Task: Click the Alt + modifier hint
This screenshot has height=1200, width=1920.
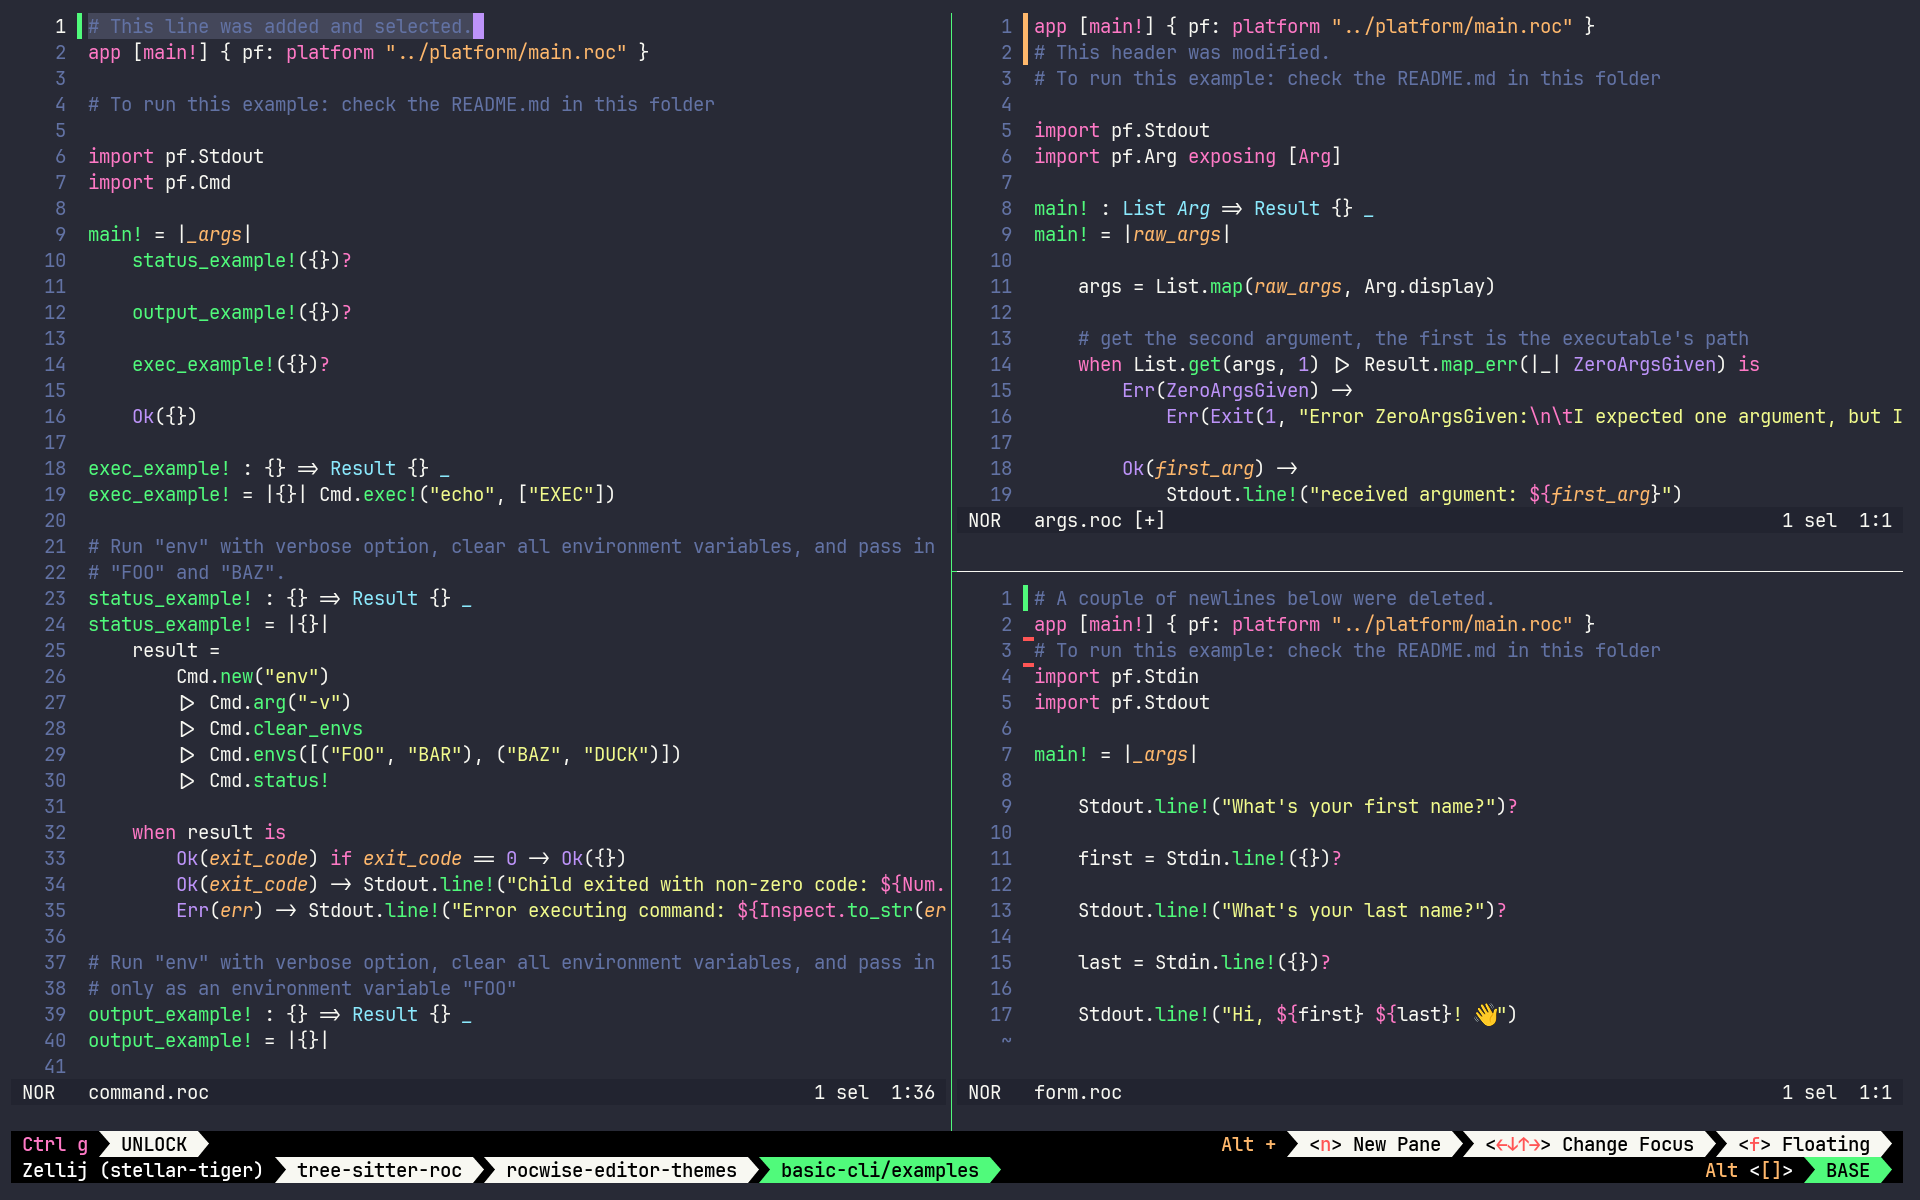Action: (1248, 1144)
